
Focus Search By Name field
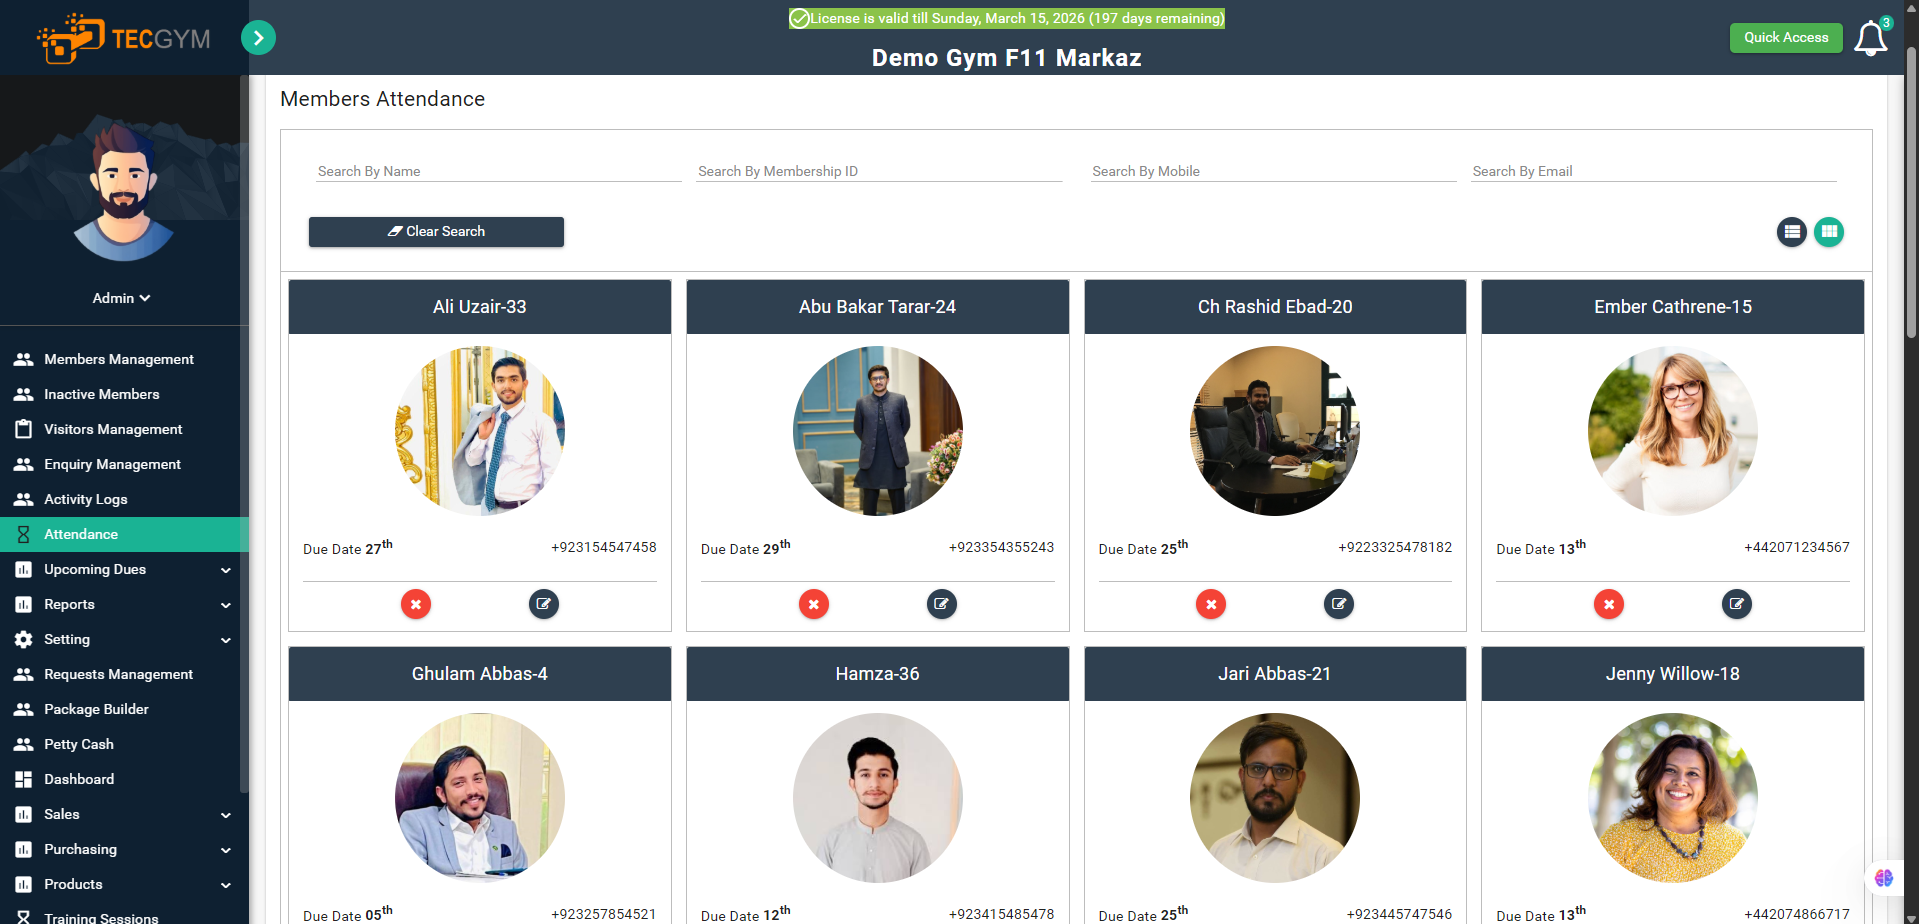point(499,171)
